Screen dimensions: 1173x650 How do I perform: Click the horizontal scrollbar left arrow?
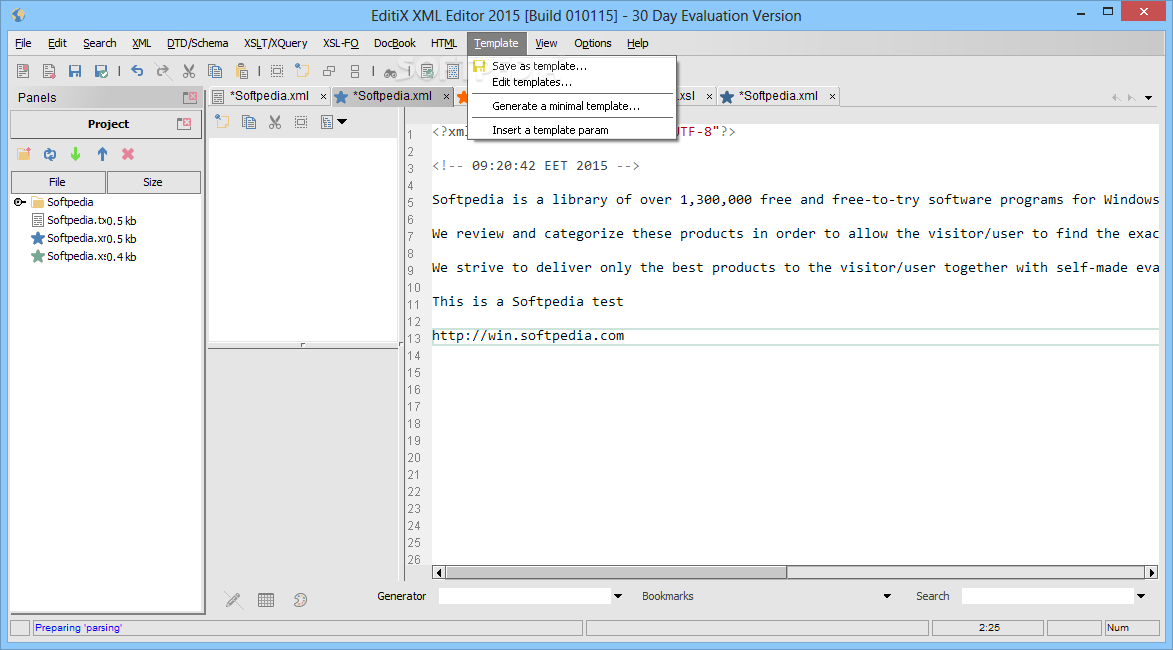(439, 572)
